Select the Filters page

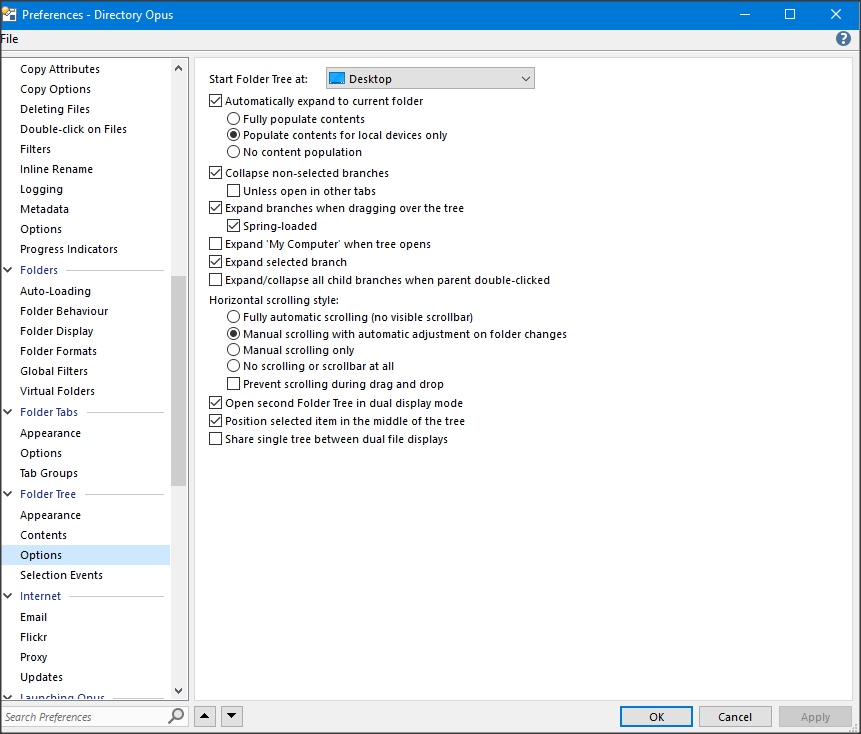click(36, 149)
